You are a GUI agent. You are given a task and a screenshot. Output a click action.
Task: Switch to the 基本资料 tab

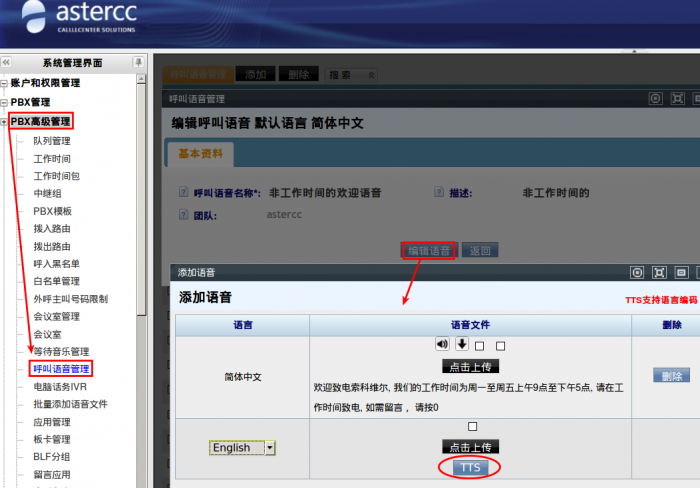point(199,154)
